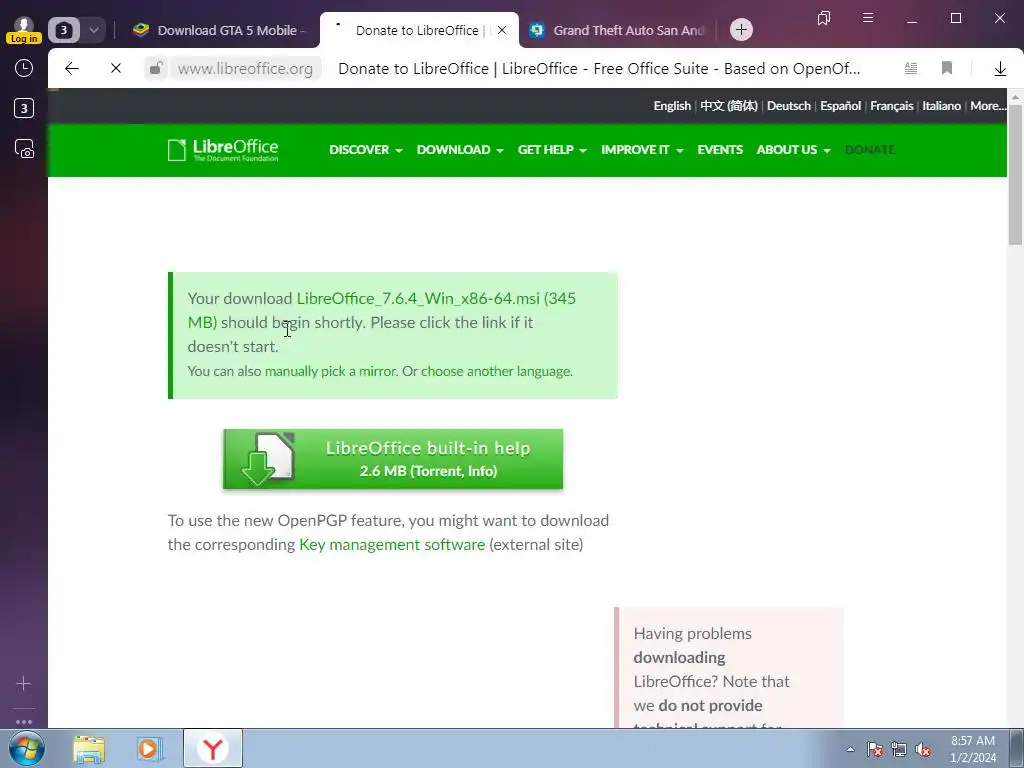Close the Donate to LibreOffice tab
The image size is (1024, 768).
pos(502,30)
